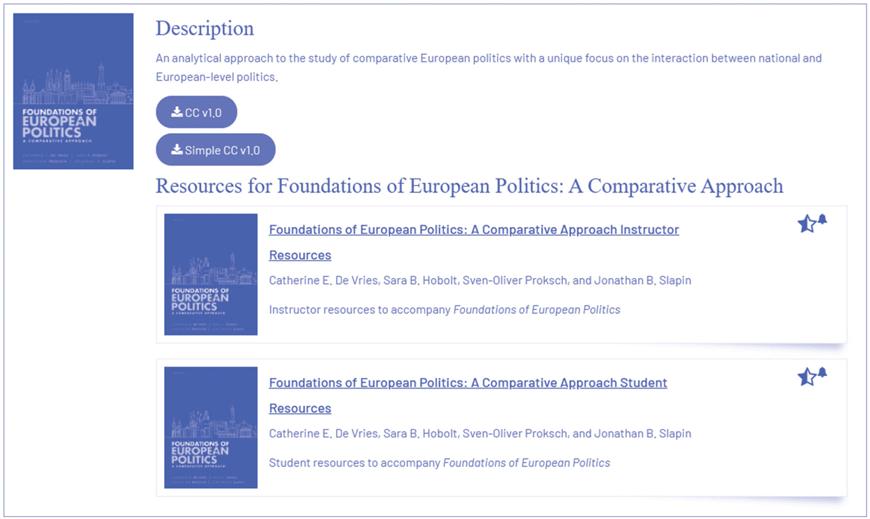870x519 pixels.
Task: Click the download icon on Simple CC v1.0
Action: coord(177,150)
